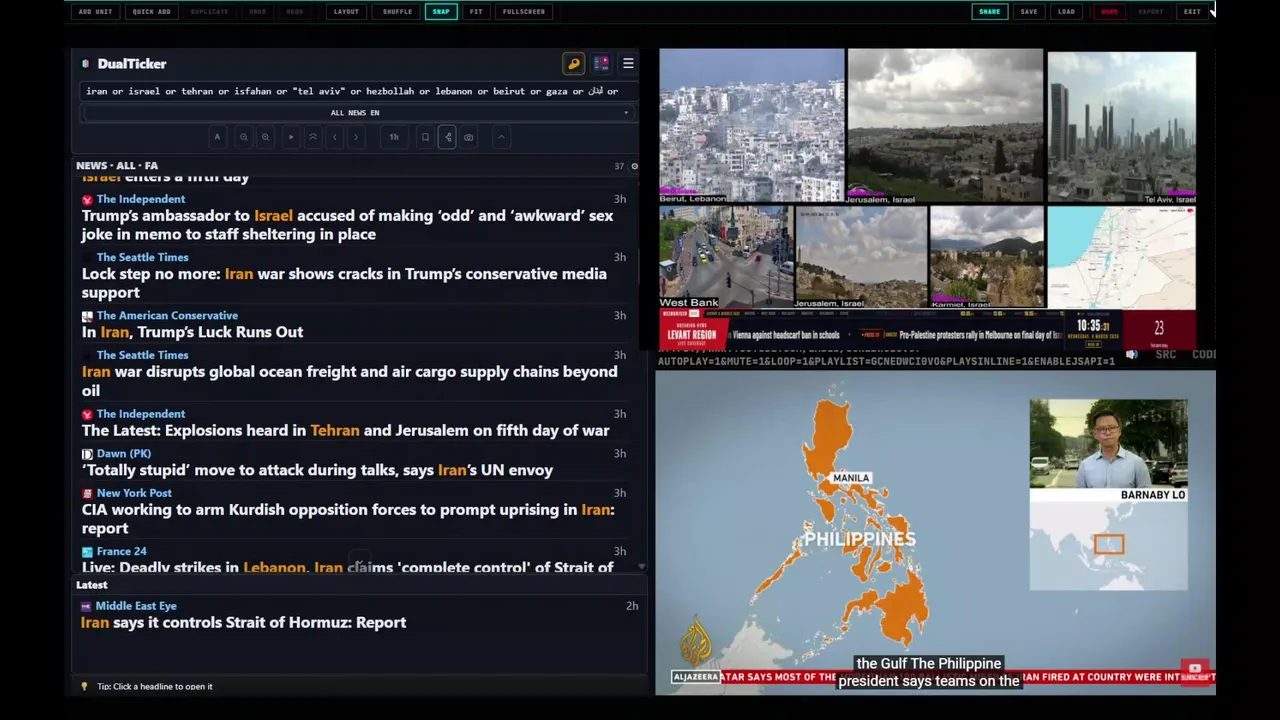
Task: Select the Israel map thumbnail
Action: point(1121,258)
